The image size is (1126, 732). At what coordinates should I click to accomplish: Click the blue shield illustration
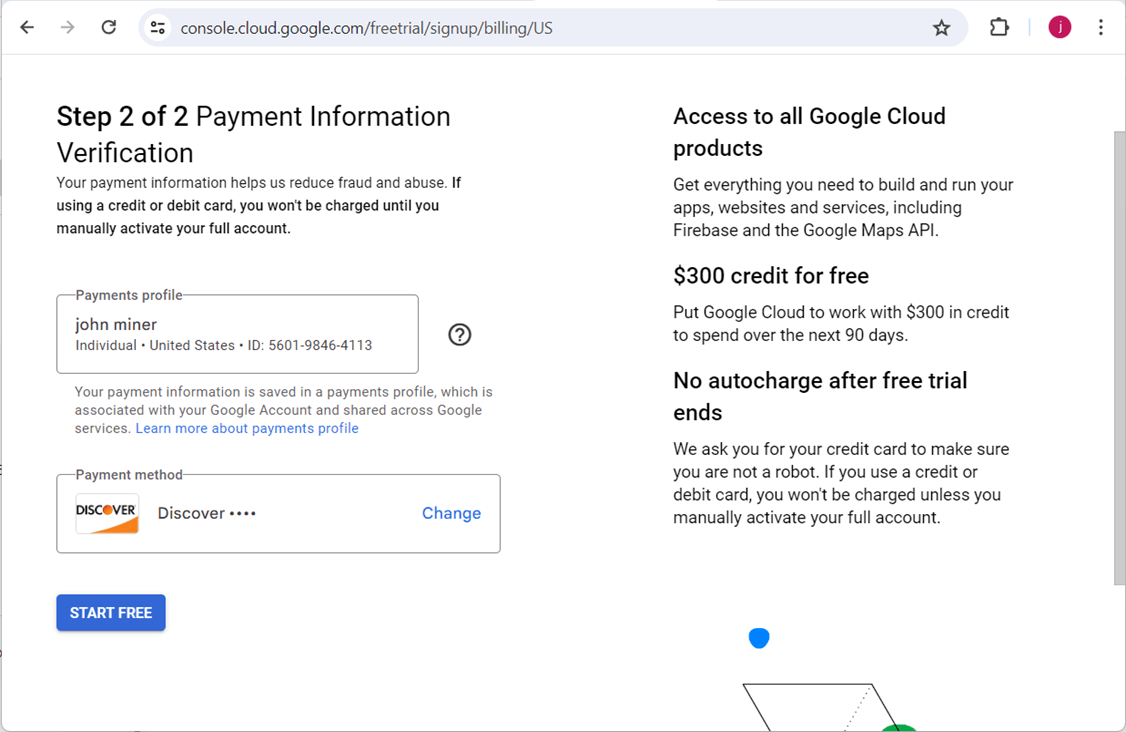(x=759, y=638)
